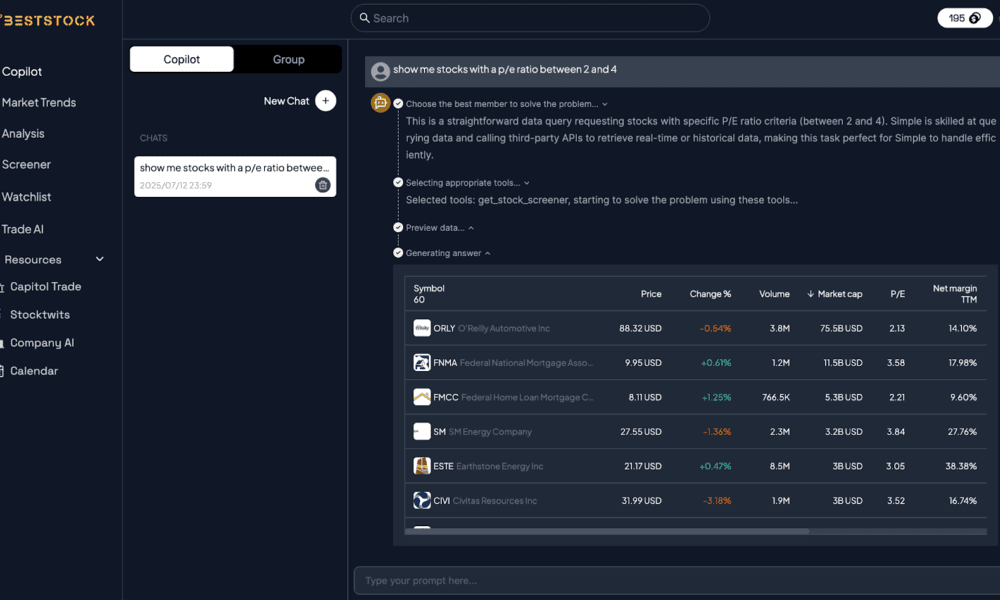Click the ESTE Earthstone Energy logo
The width and height of the screenshot is (1000, 600).
tap(422, 466)
